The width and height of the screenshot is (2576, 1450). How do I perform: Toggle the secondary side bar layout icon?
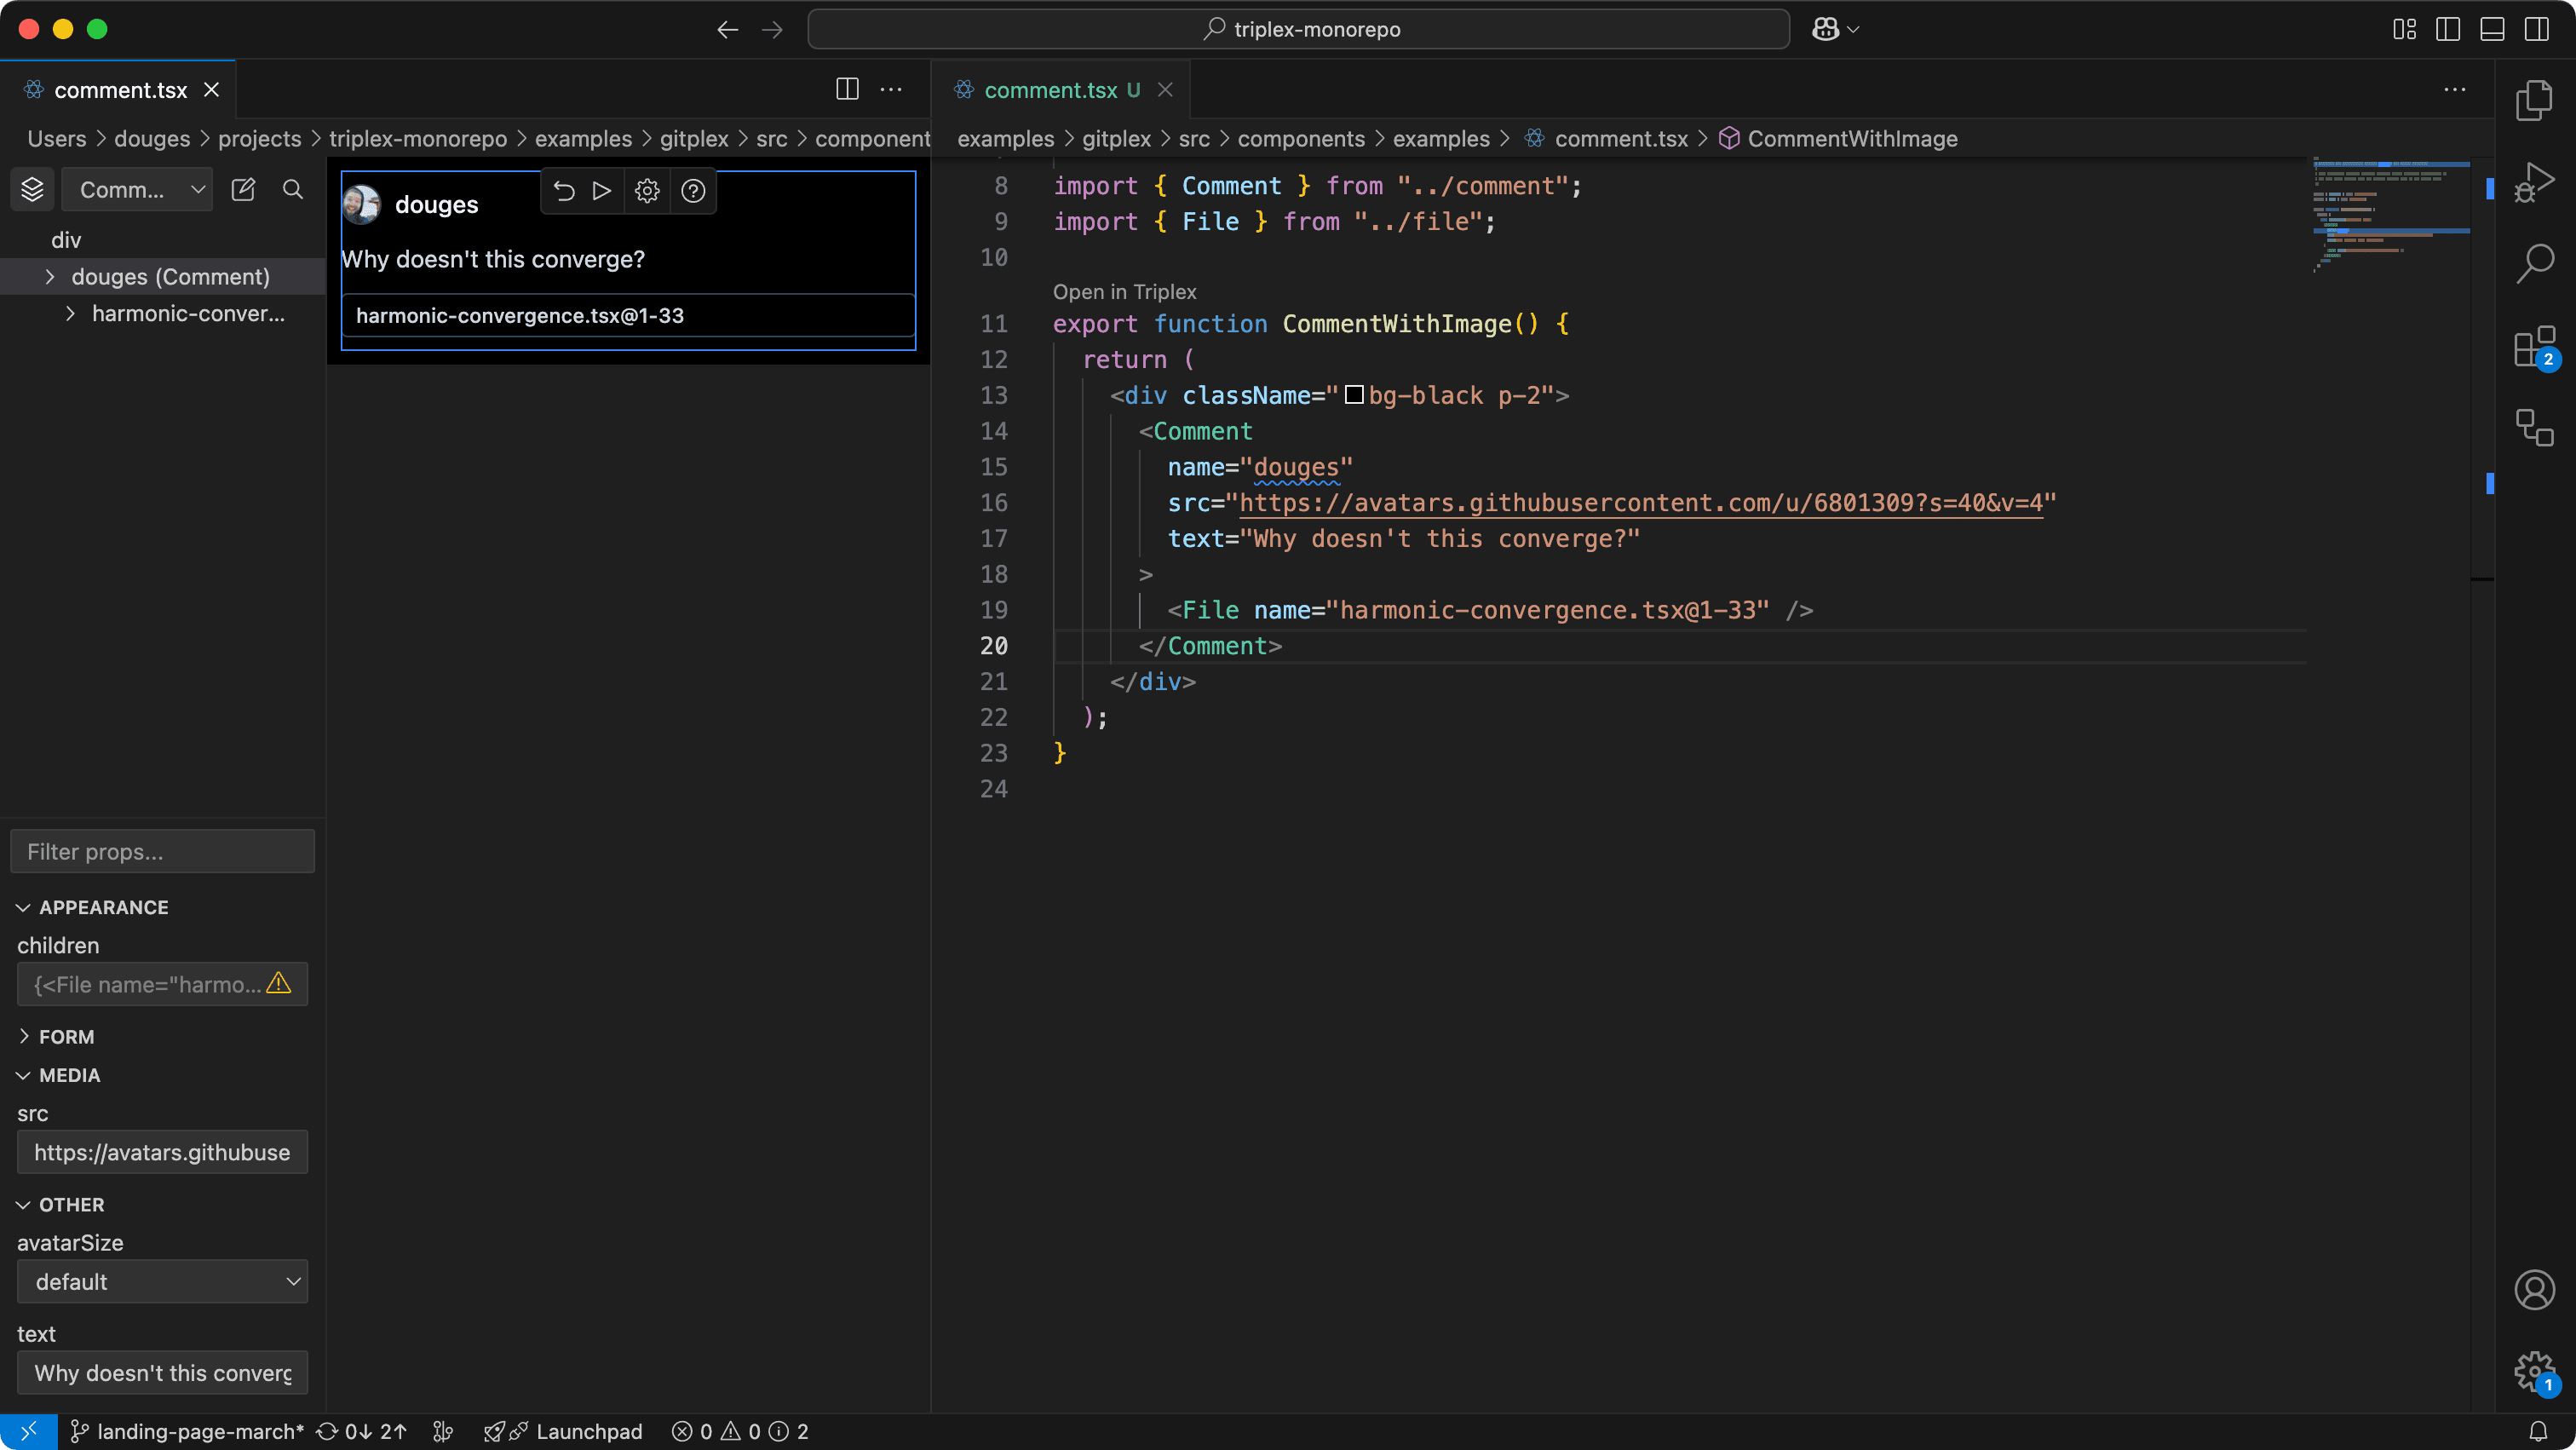pos(2536,29)
